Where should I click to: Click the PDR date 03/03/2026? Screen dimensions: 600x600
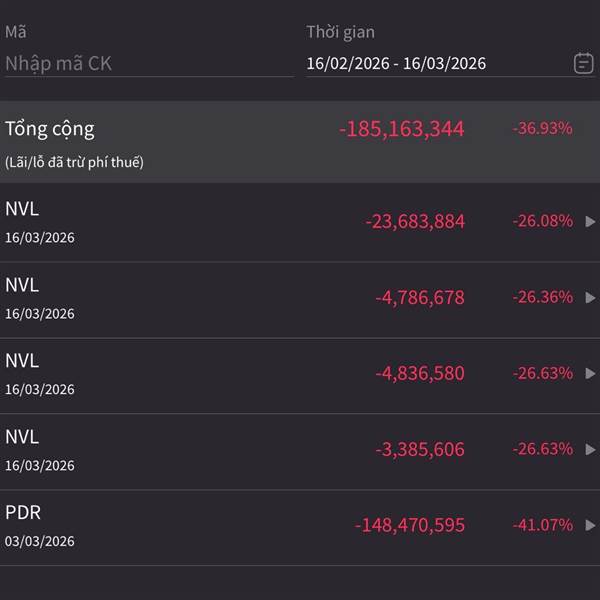[40, 541]
